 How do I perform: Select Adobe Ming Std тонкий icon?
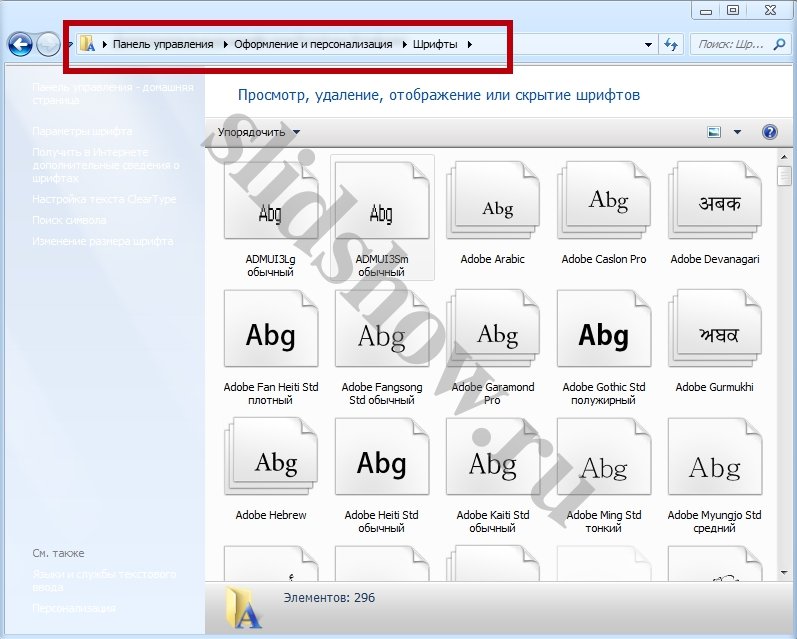[x=604, y=457]
